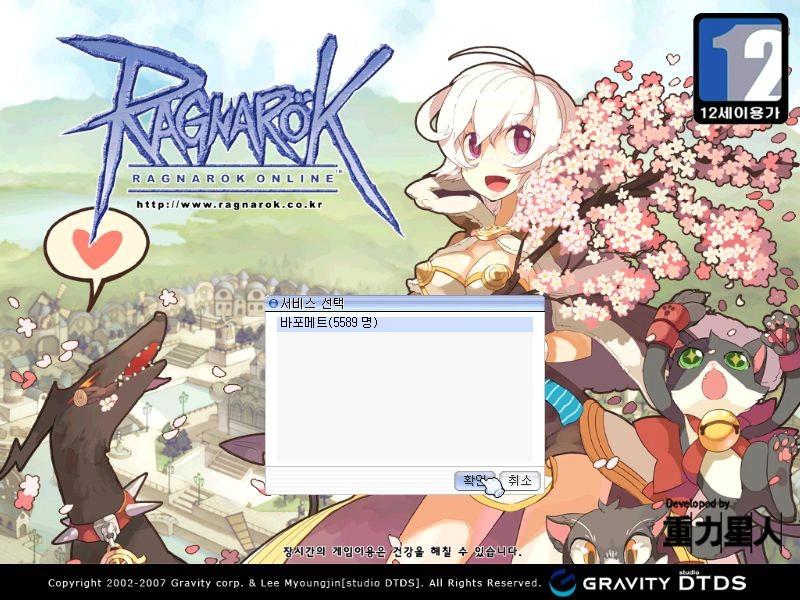Click the http://www.ragnarok.co.kr URL text
Image resolution: width=800 pixels, height=600 pixels.
coord(230,205)
